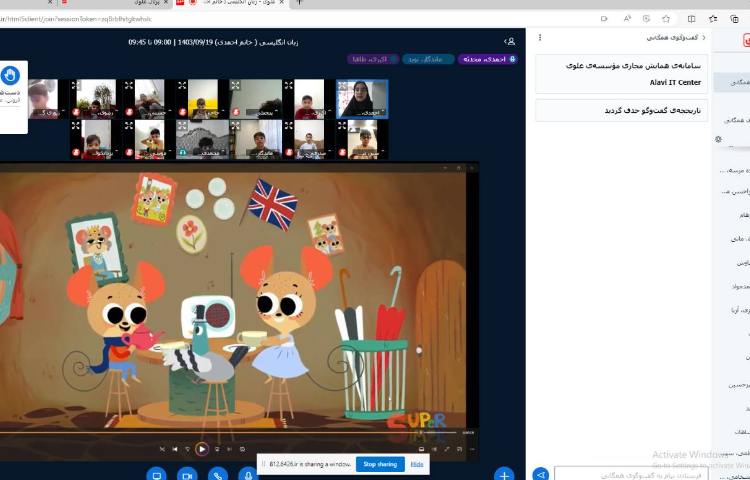Click the camera indicator icon in address bar
750x480 pixels.
(x=604, y=19)
